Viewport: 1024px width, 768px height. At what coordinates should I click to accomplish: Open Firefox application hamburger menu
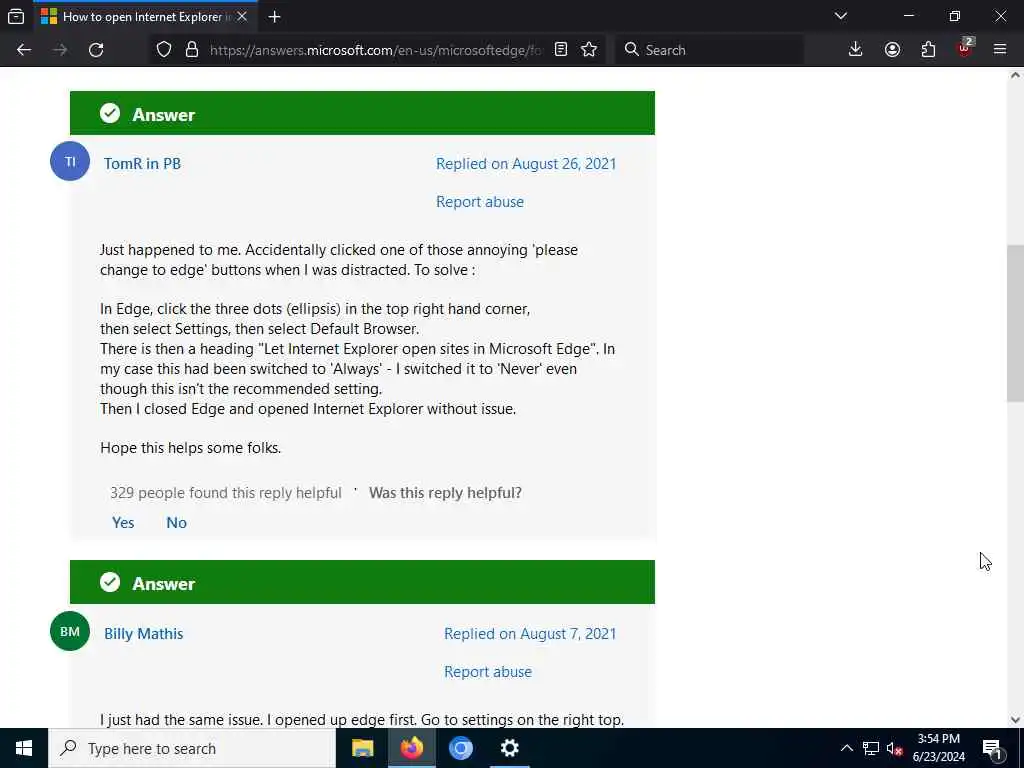click(1000, 50)
